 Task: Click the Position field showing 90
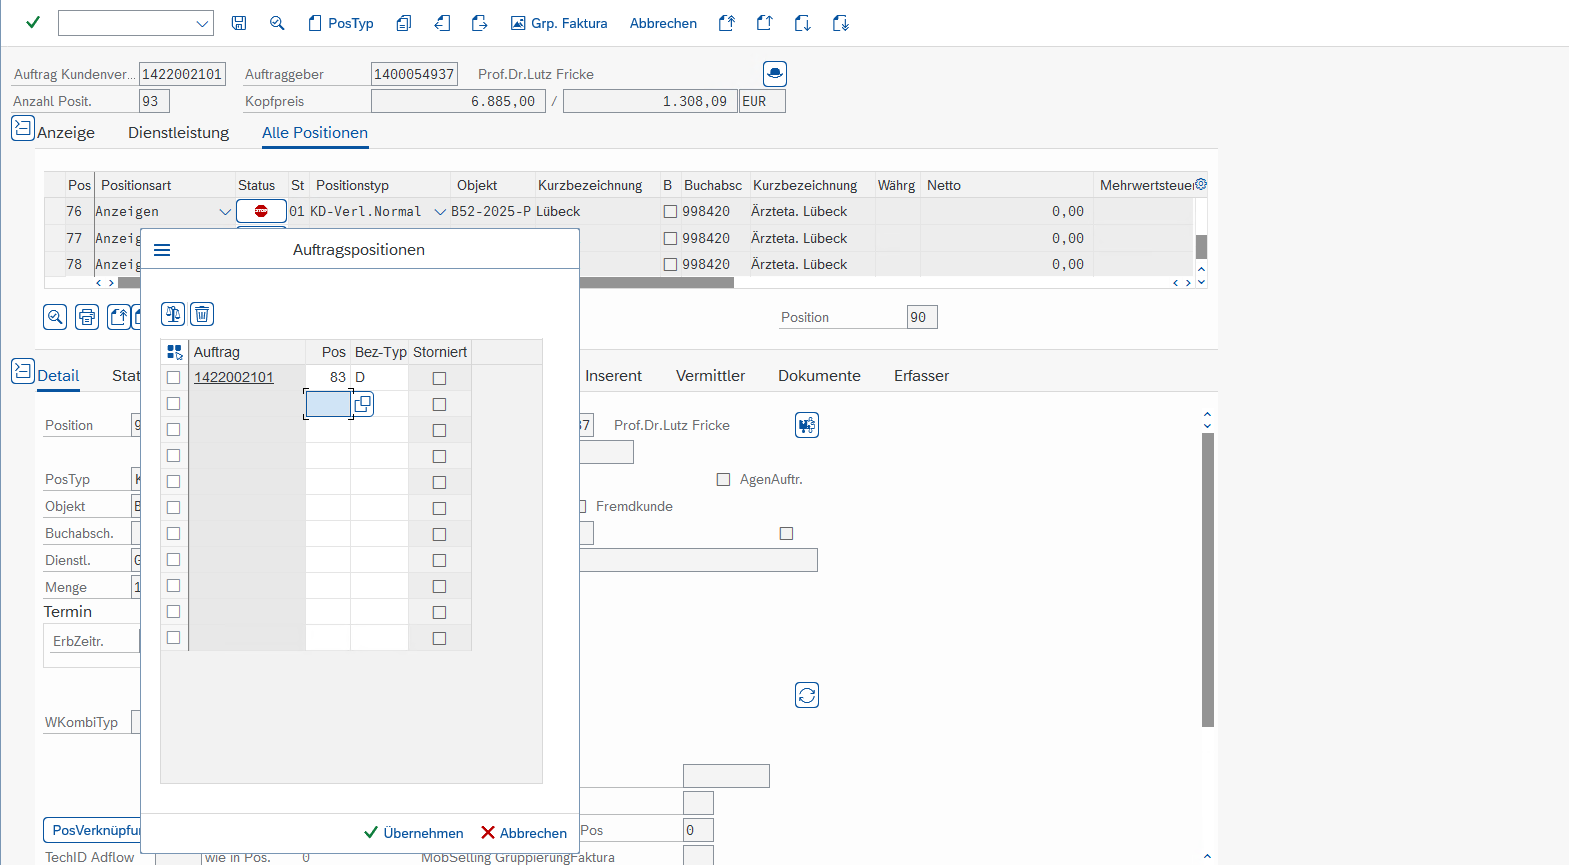(x=922, y=317)
